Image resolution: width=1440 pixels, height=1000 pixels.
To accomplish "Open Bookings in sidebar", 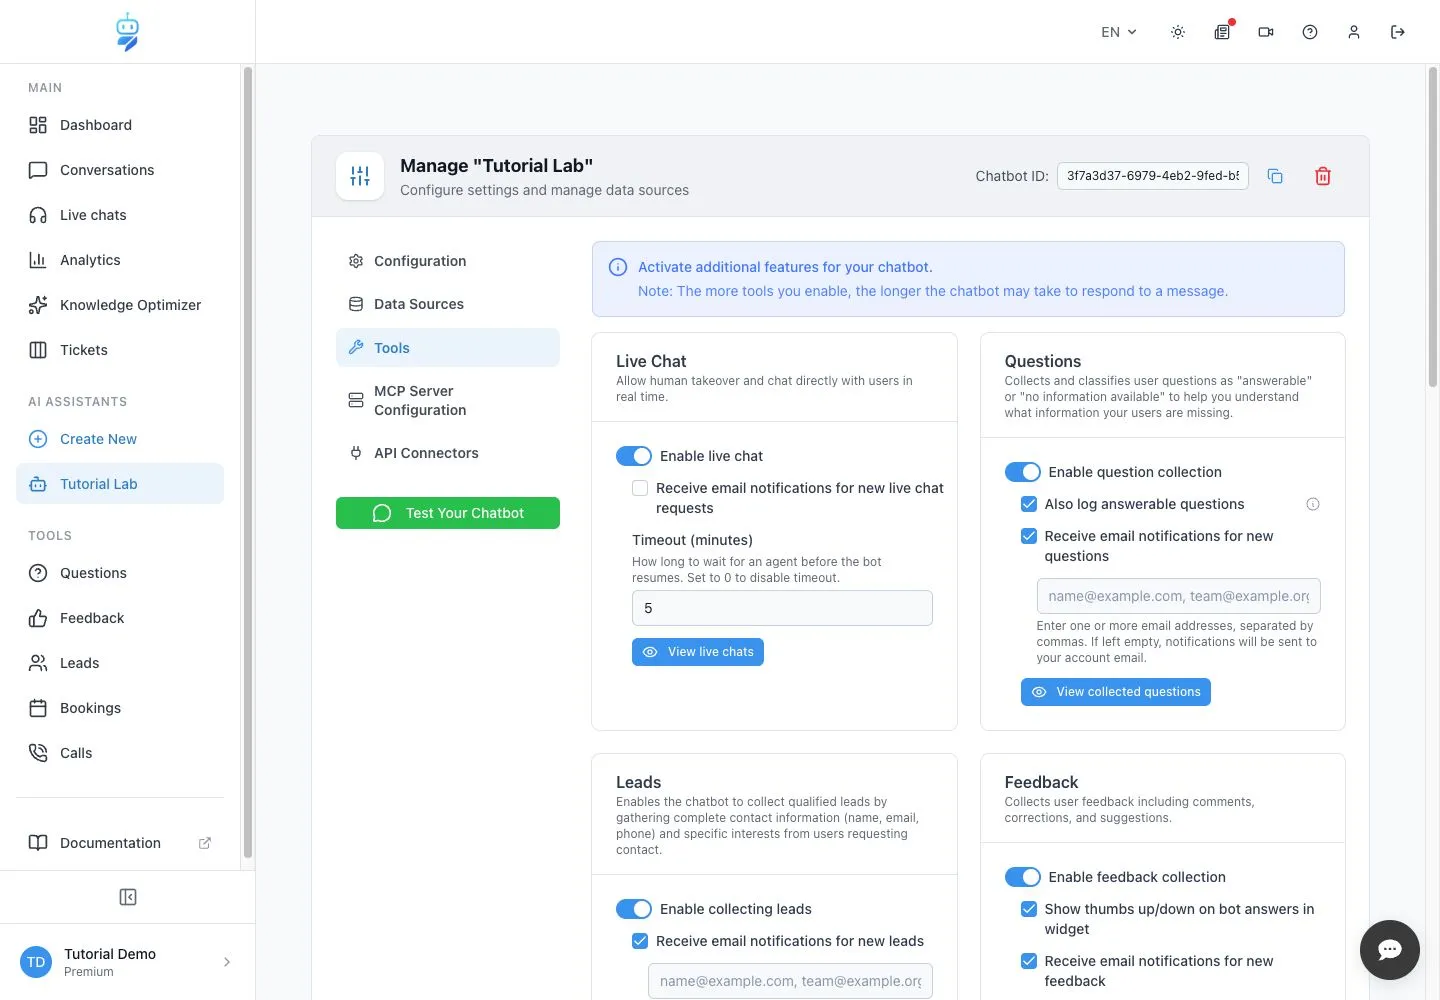I will pyautogui.click(x=120, y=708).
